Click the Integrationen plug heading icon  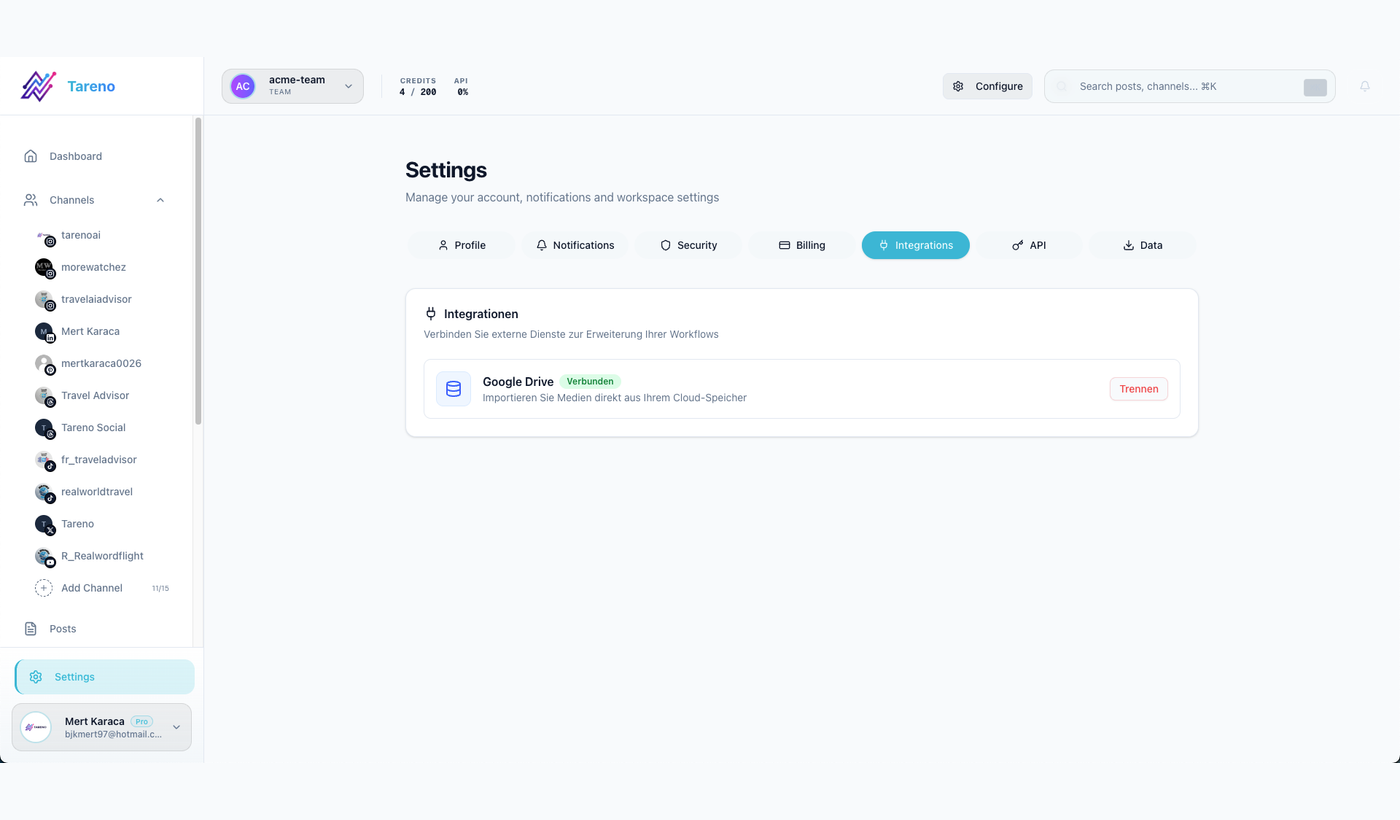pyautogui.click(x=431, y=314)
